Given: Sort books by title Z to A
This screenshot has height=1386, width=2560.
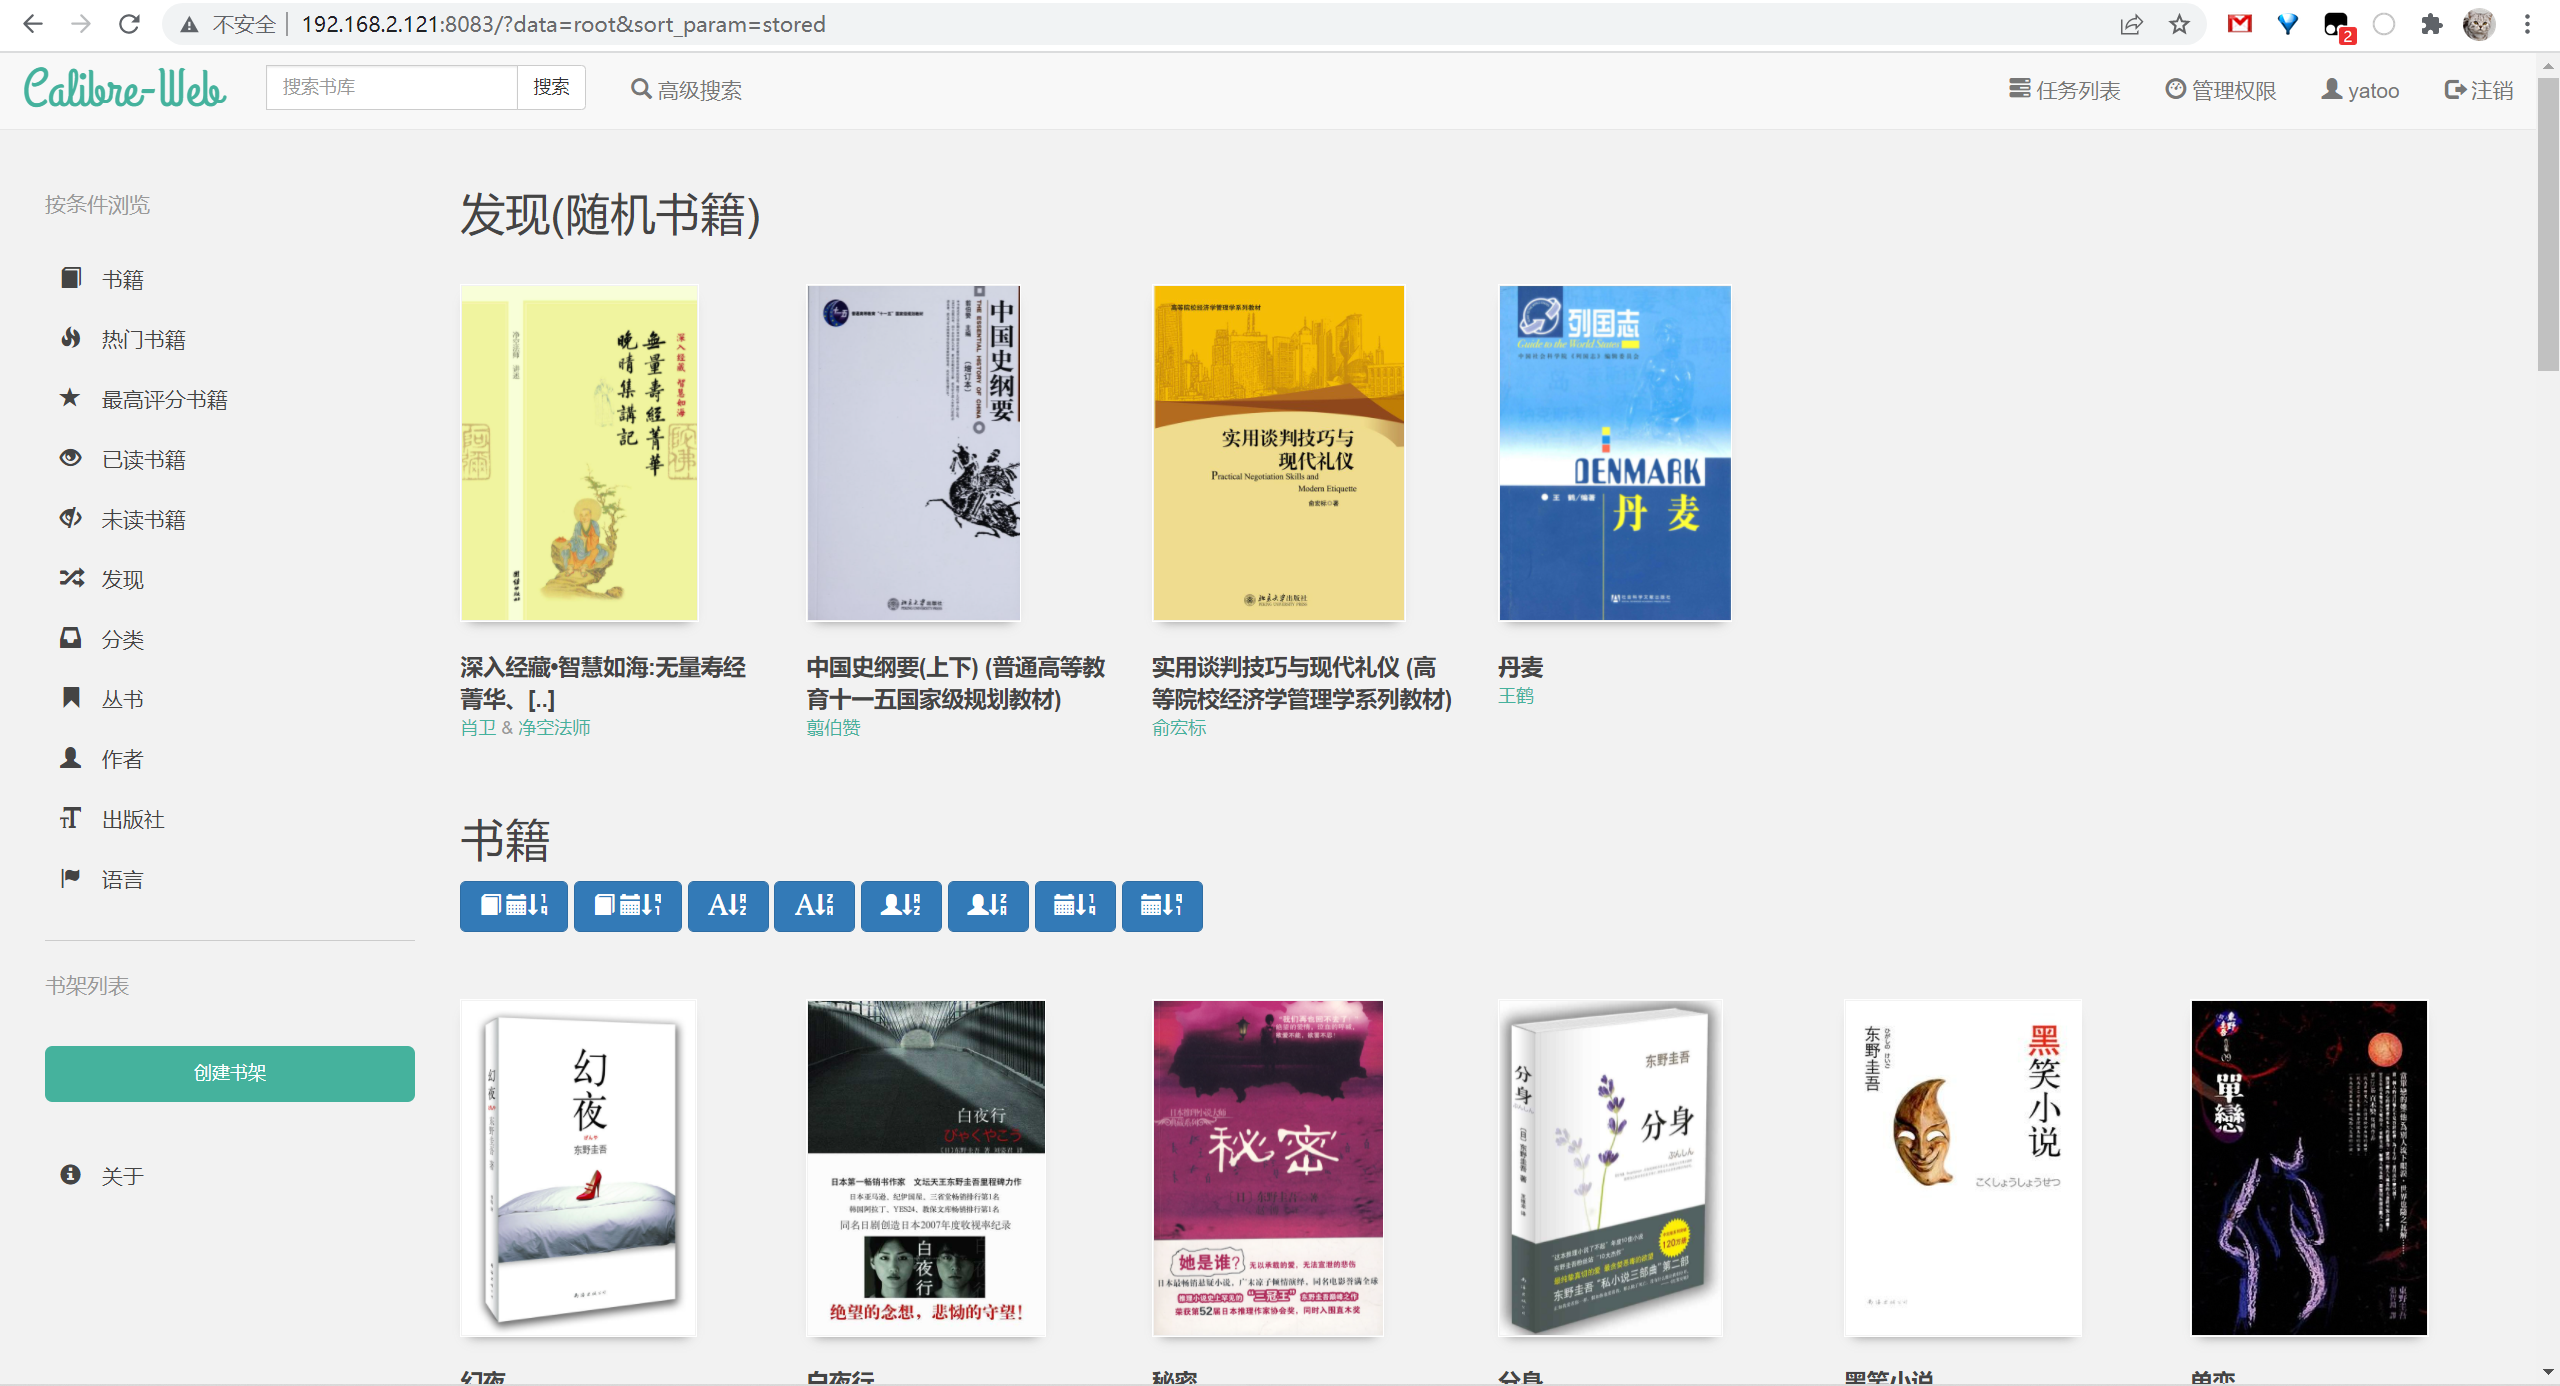Looking at the screenshot, I should click(x=814, y=906).
